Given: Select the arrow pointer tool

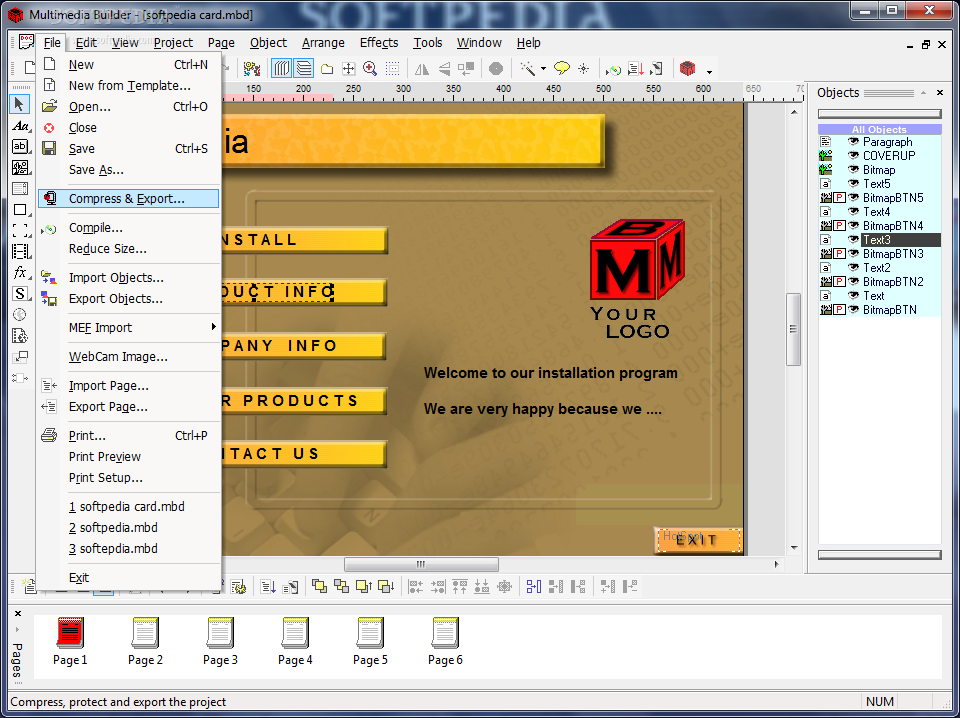Looking at the screenshot, I should point(20,105).
